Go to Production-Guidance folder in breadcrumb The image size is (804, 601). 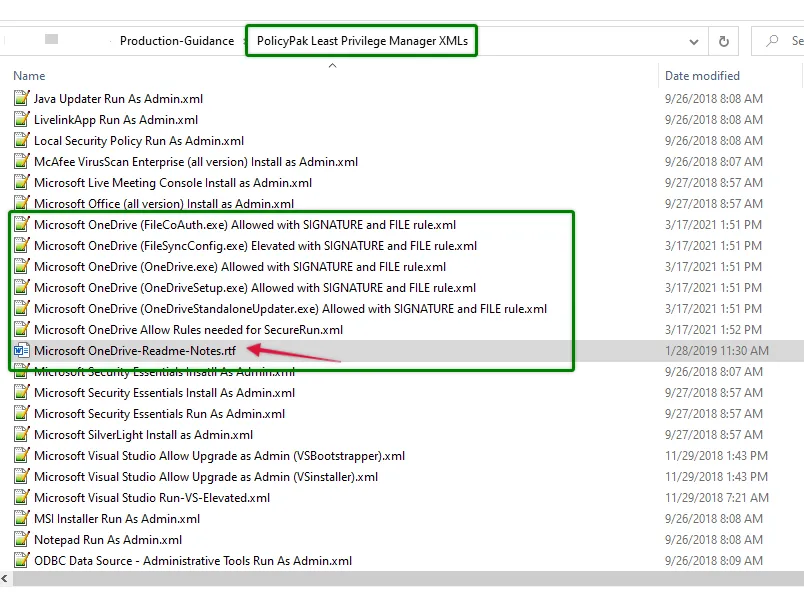176,41
